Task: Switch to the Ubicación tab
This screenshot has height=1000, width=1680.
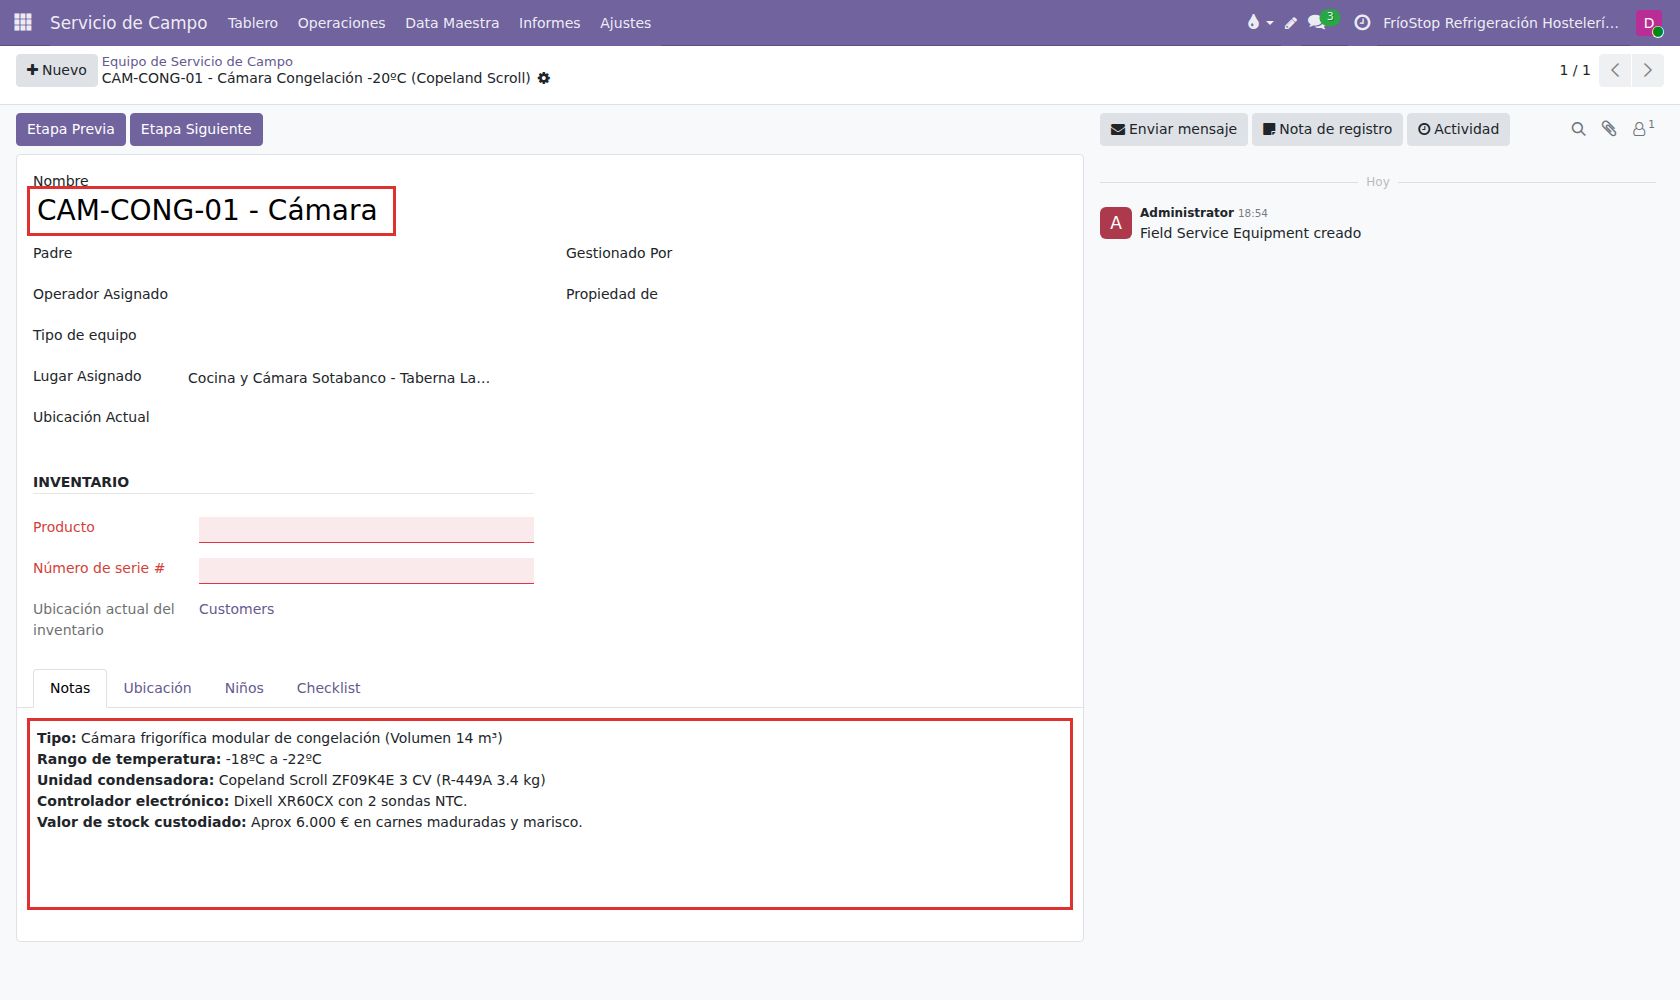Action: coord(157,688)
